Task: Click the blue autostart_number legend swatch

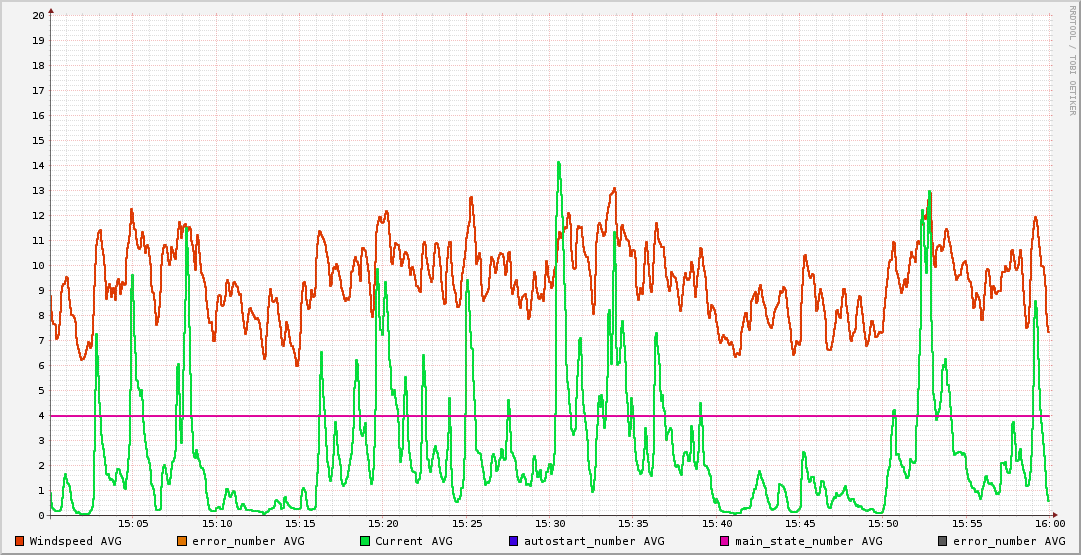Action: pyautogui.click(x=514, y=541)
